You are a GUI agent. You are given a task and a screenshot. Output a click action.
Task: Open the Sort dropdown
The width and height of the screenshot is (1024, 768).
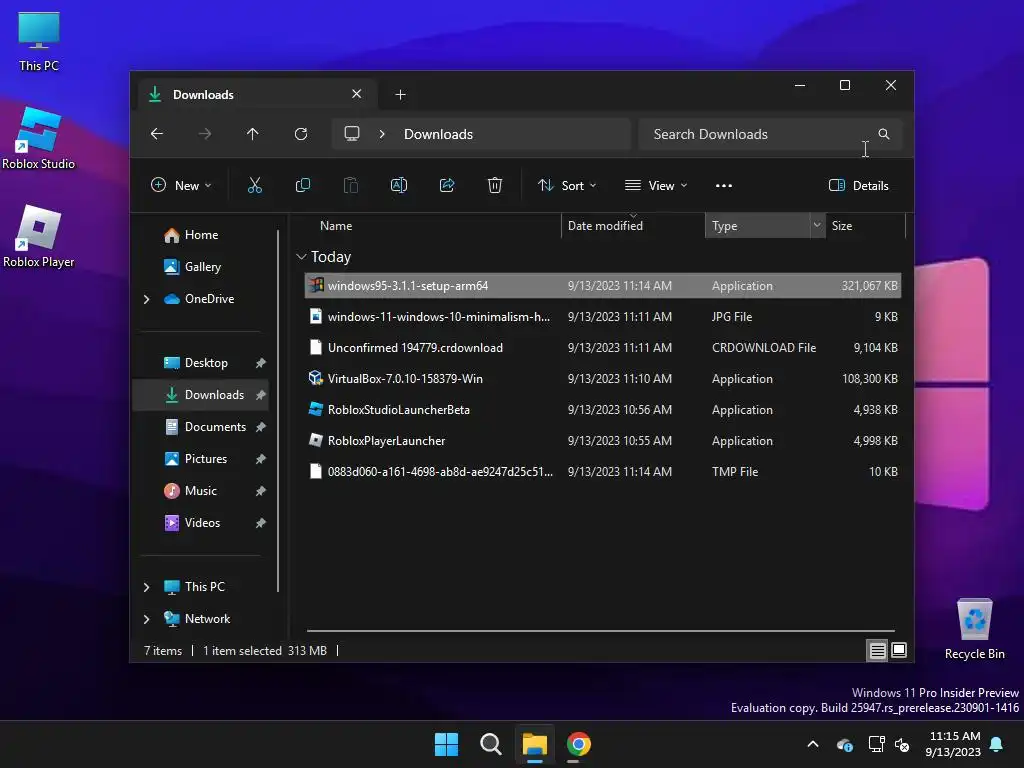[567, 185]
